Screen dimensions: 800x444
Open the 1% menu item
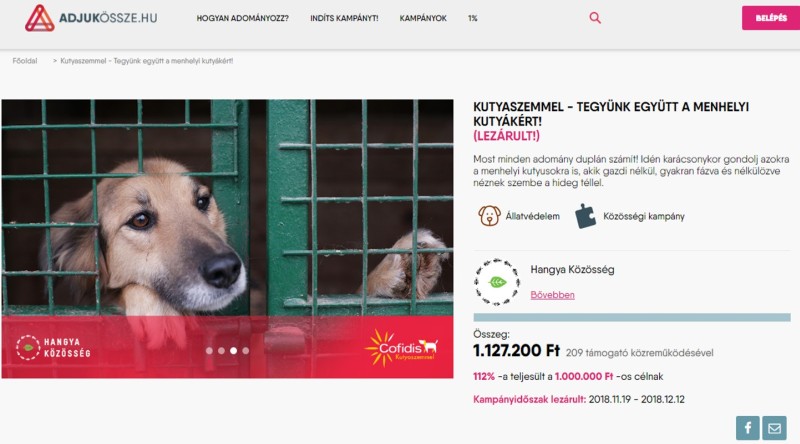472,18
